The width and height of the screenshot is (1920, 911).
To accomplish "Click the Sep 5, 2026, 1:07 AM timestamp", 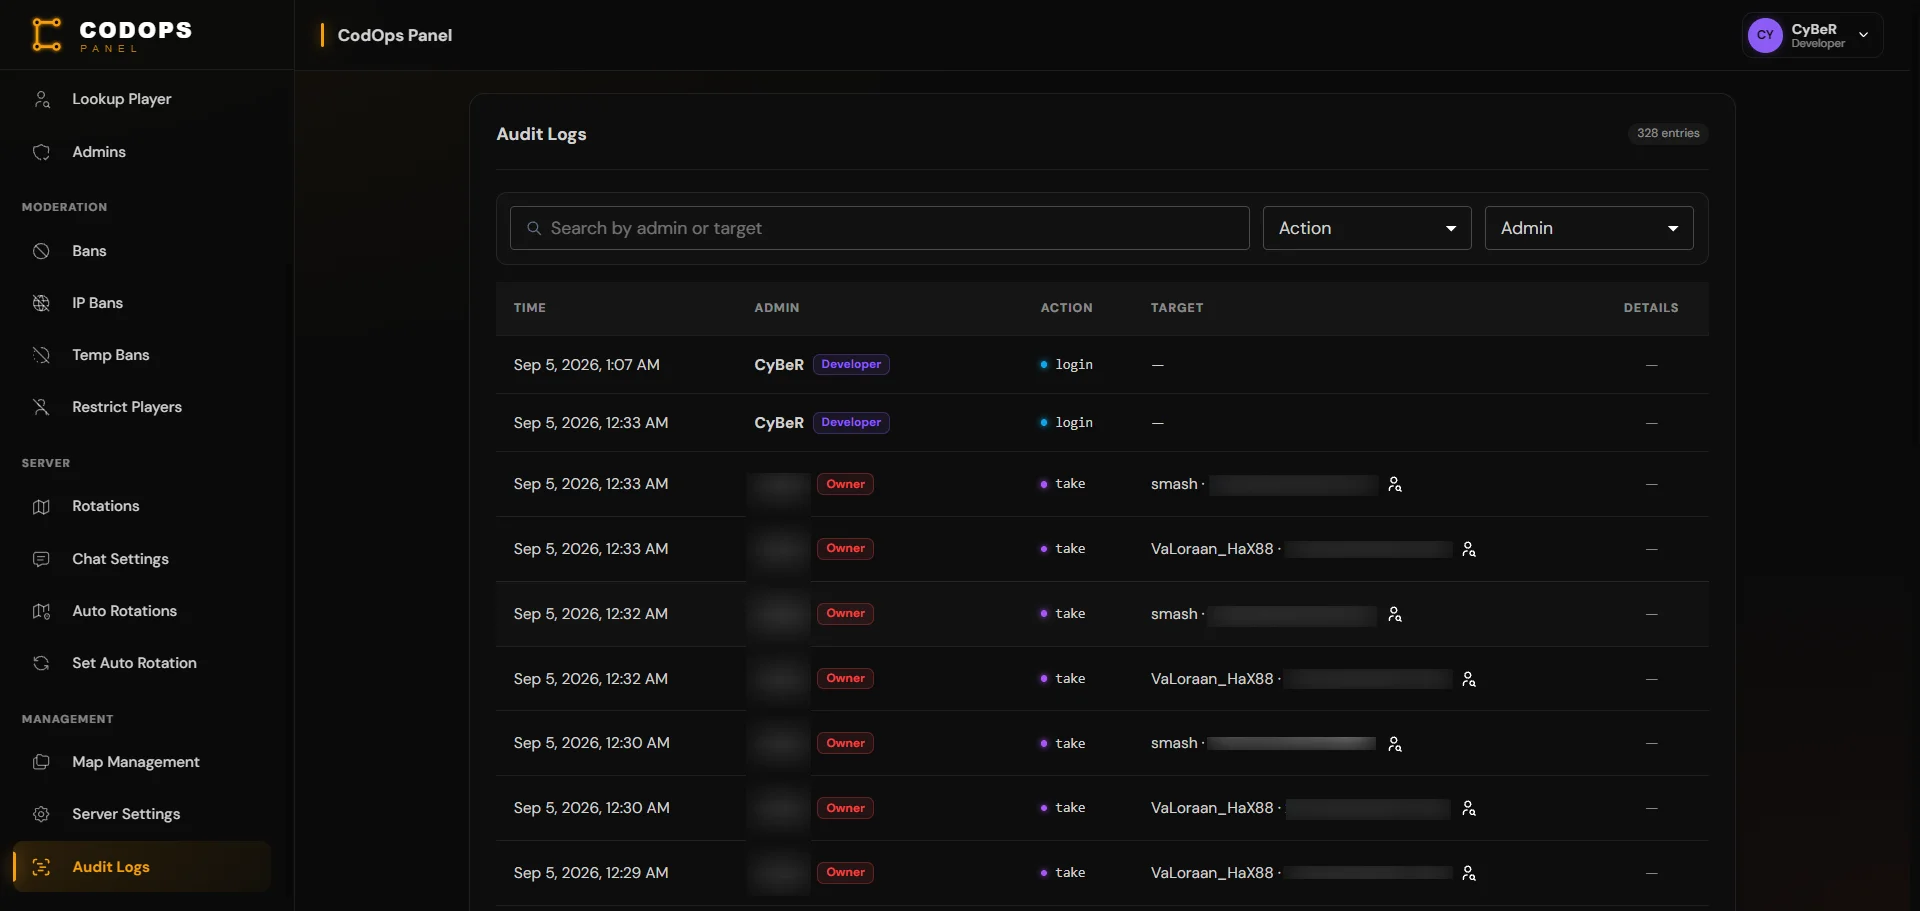I will point(587,365).
